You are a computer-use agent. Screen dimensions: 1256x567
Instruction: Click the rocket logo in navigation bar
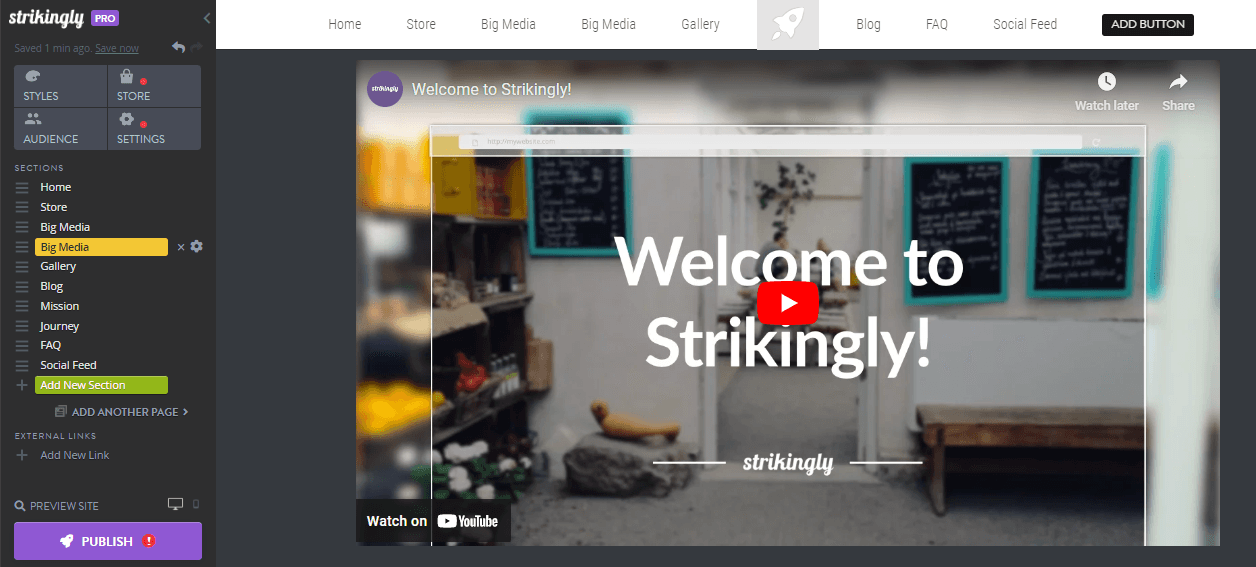tap(788, 24)
